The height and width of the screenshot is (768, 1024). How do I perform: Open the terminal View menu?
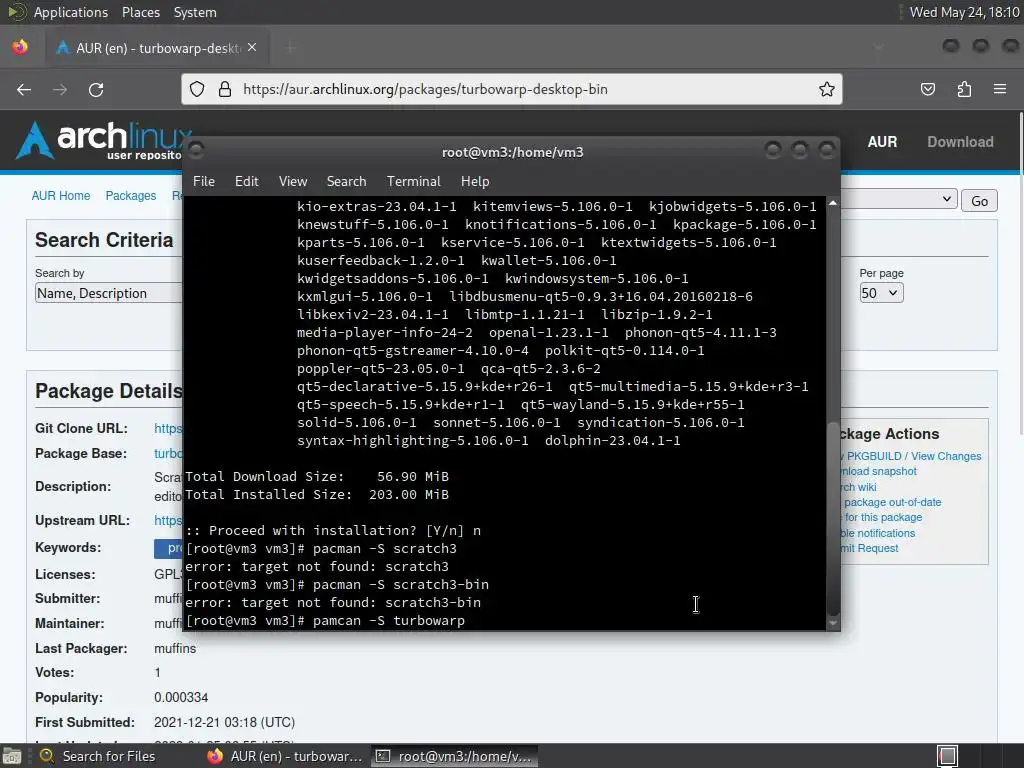tap(293, 182)
